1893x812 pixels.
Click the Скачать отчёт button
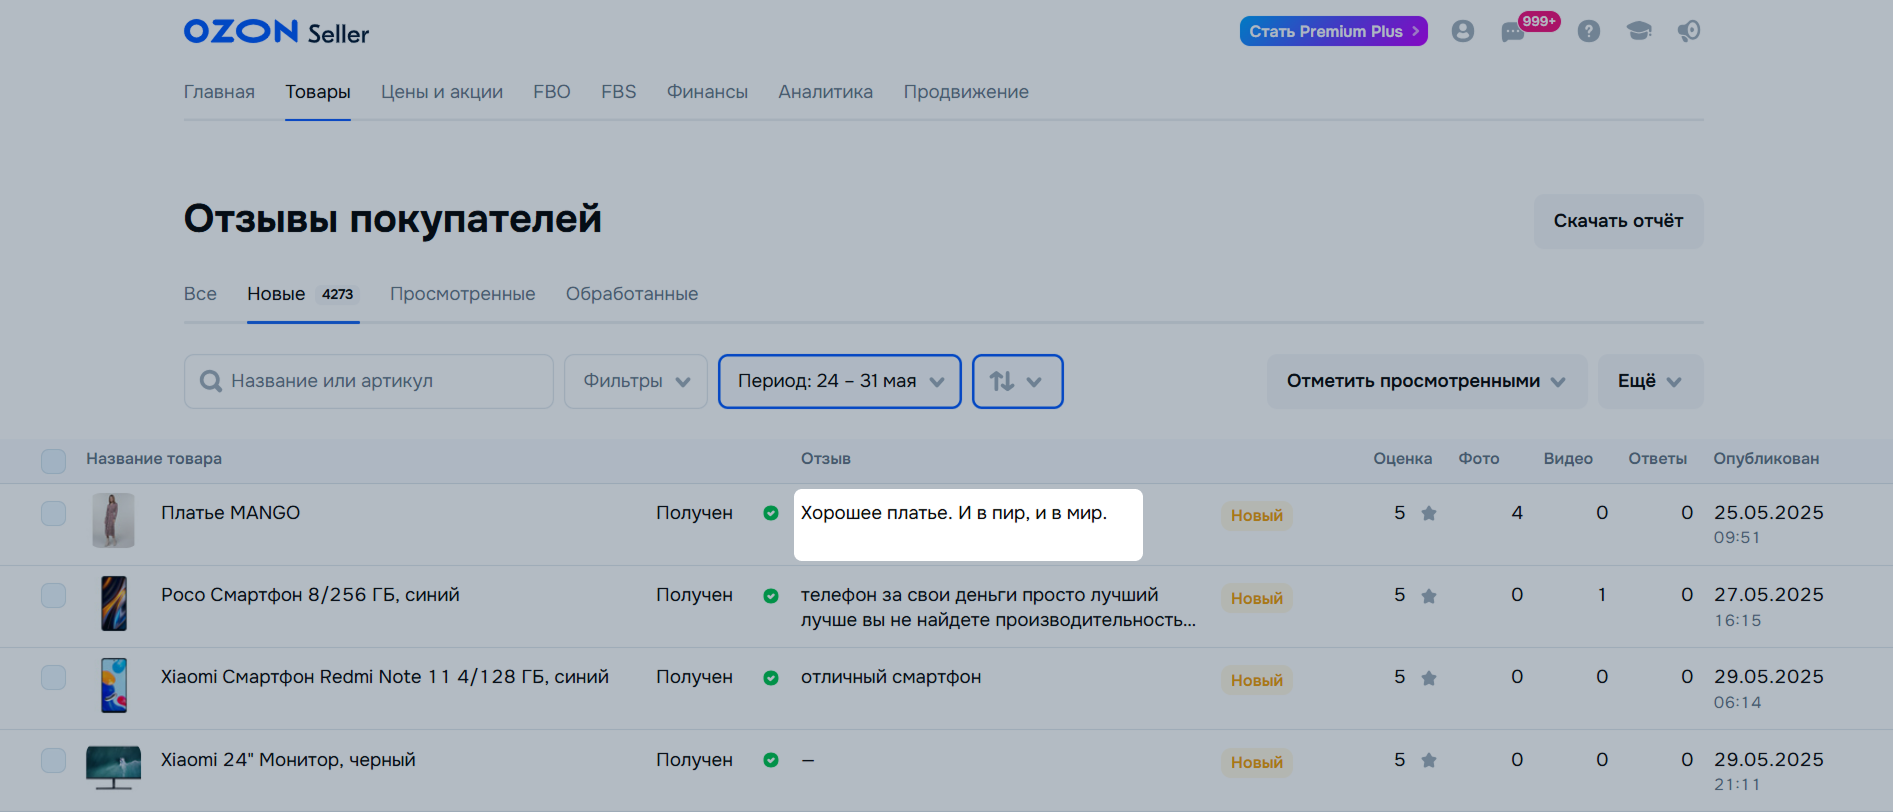coord(1619,221)
